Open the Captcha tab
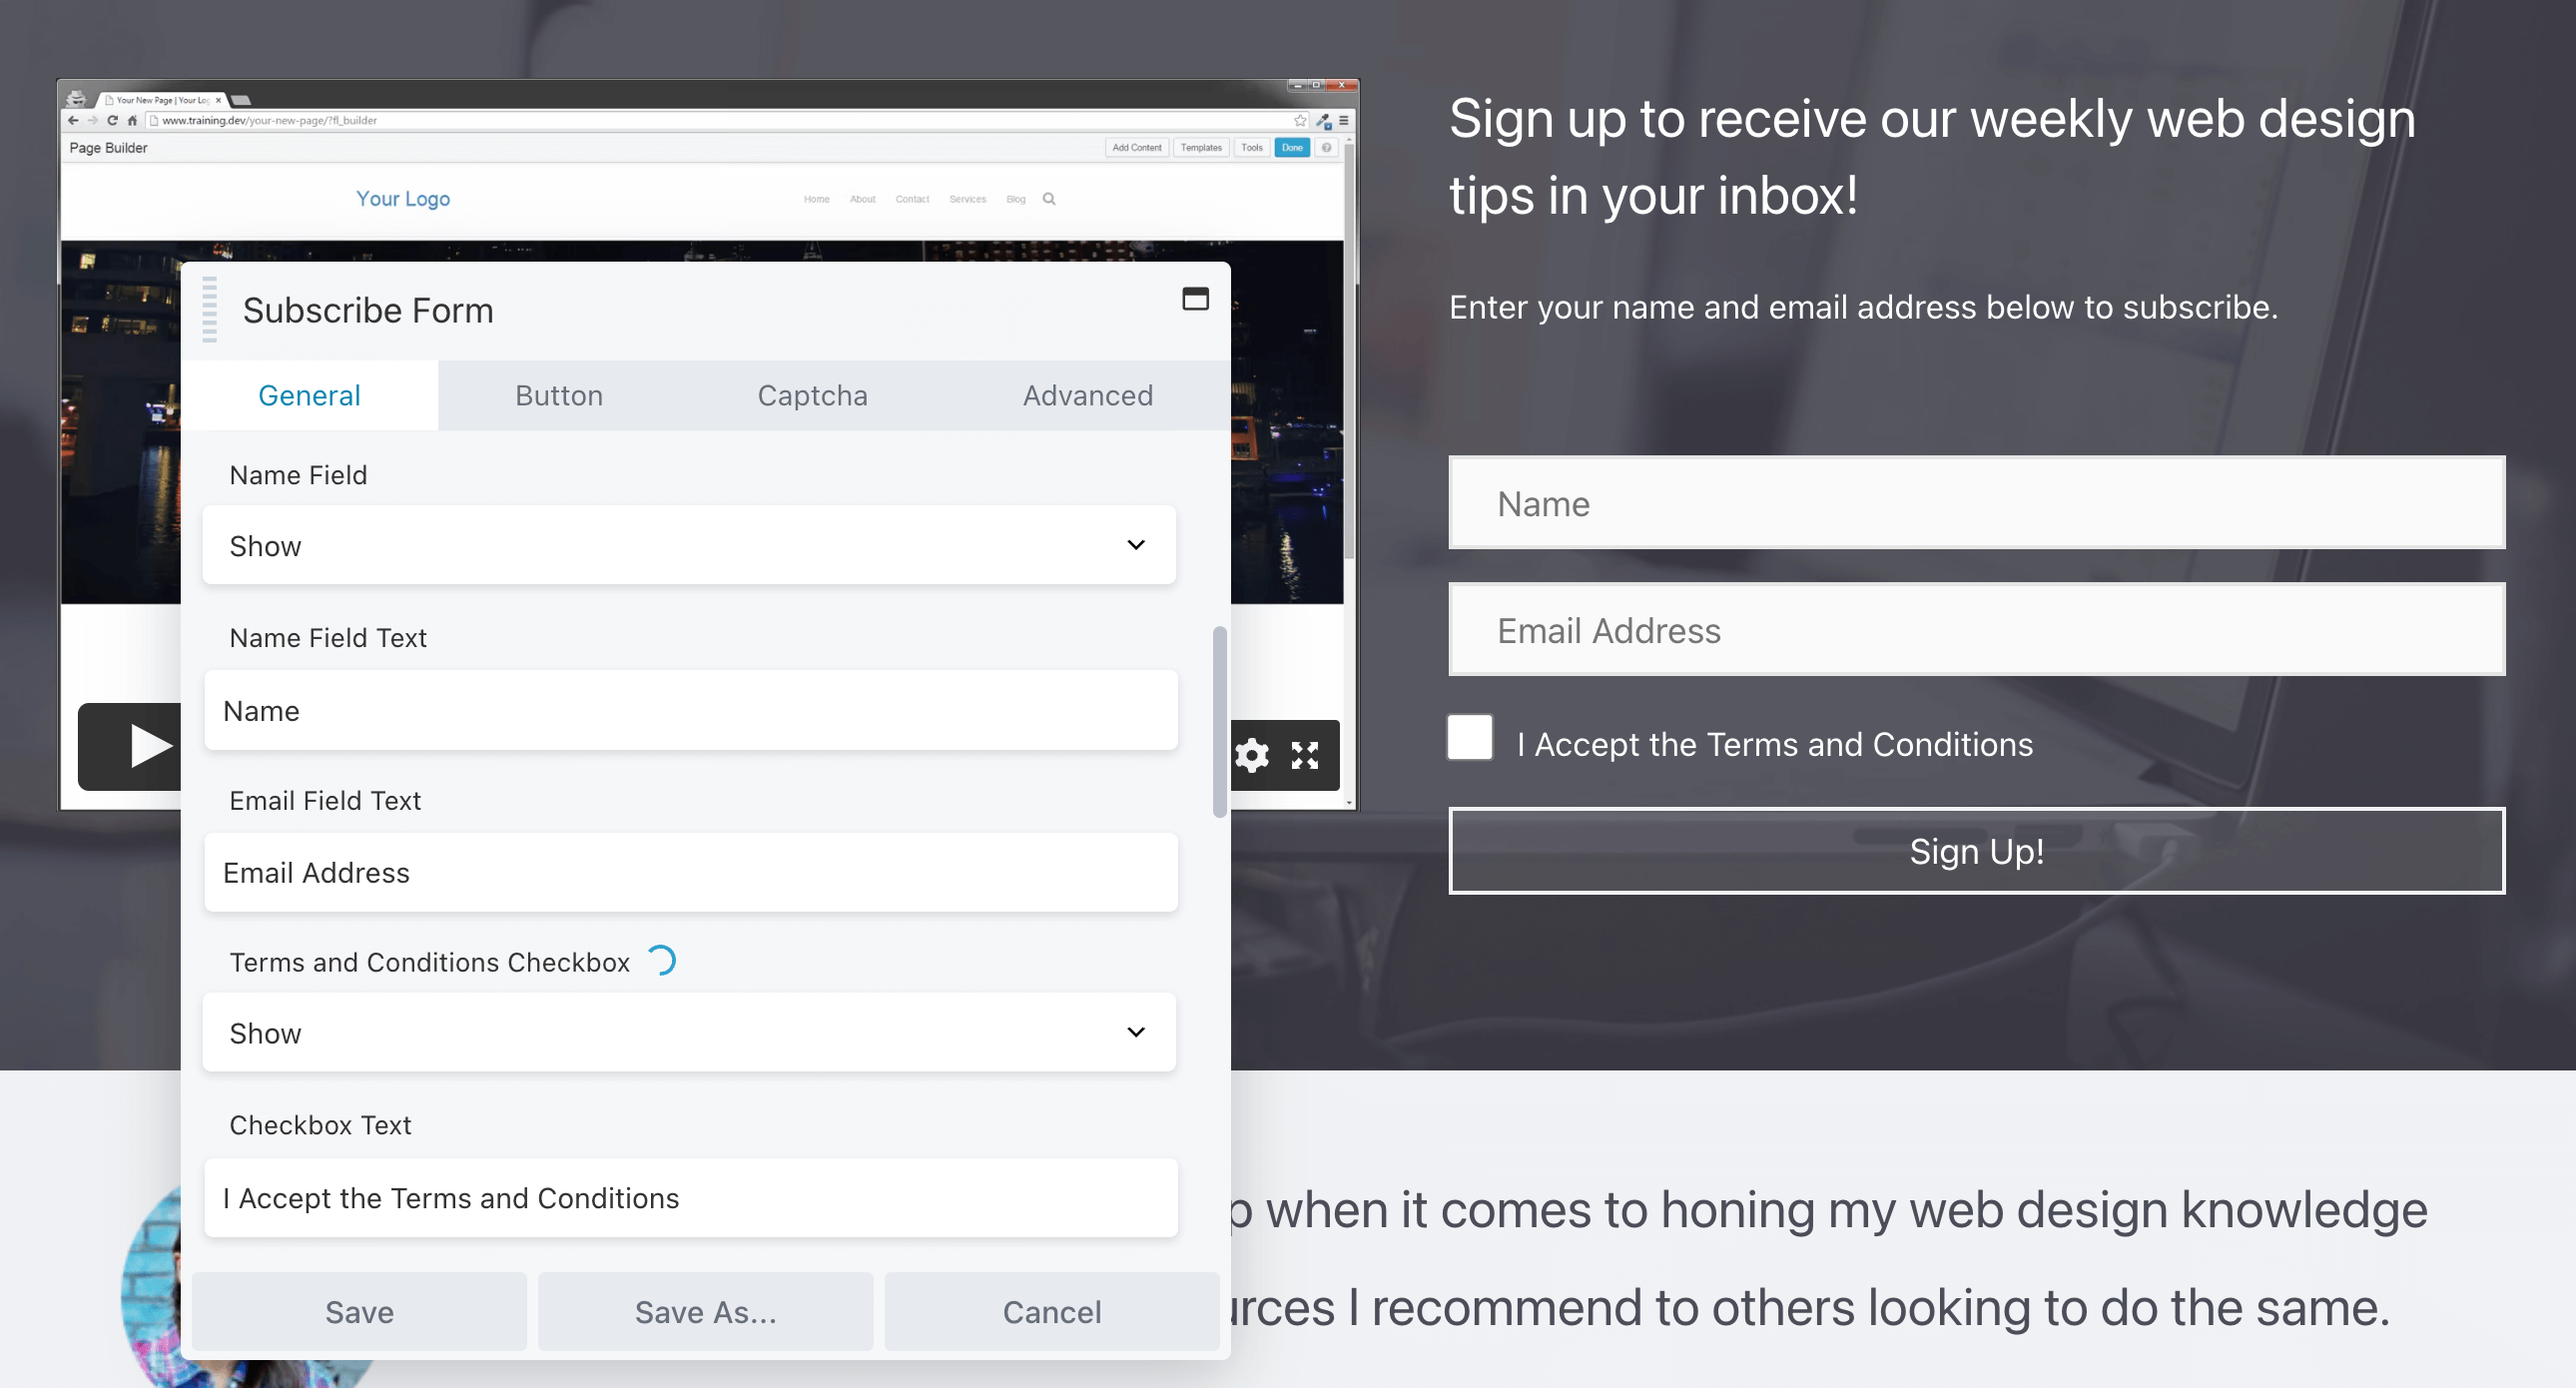Viewport: 2576px width, 1388px height. point(812,396)
